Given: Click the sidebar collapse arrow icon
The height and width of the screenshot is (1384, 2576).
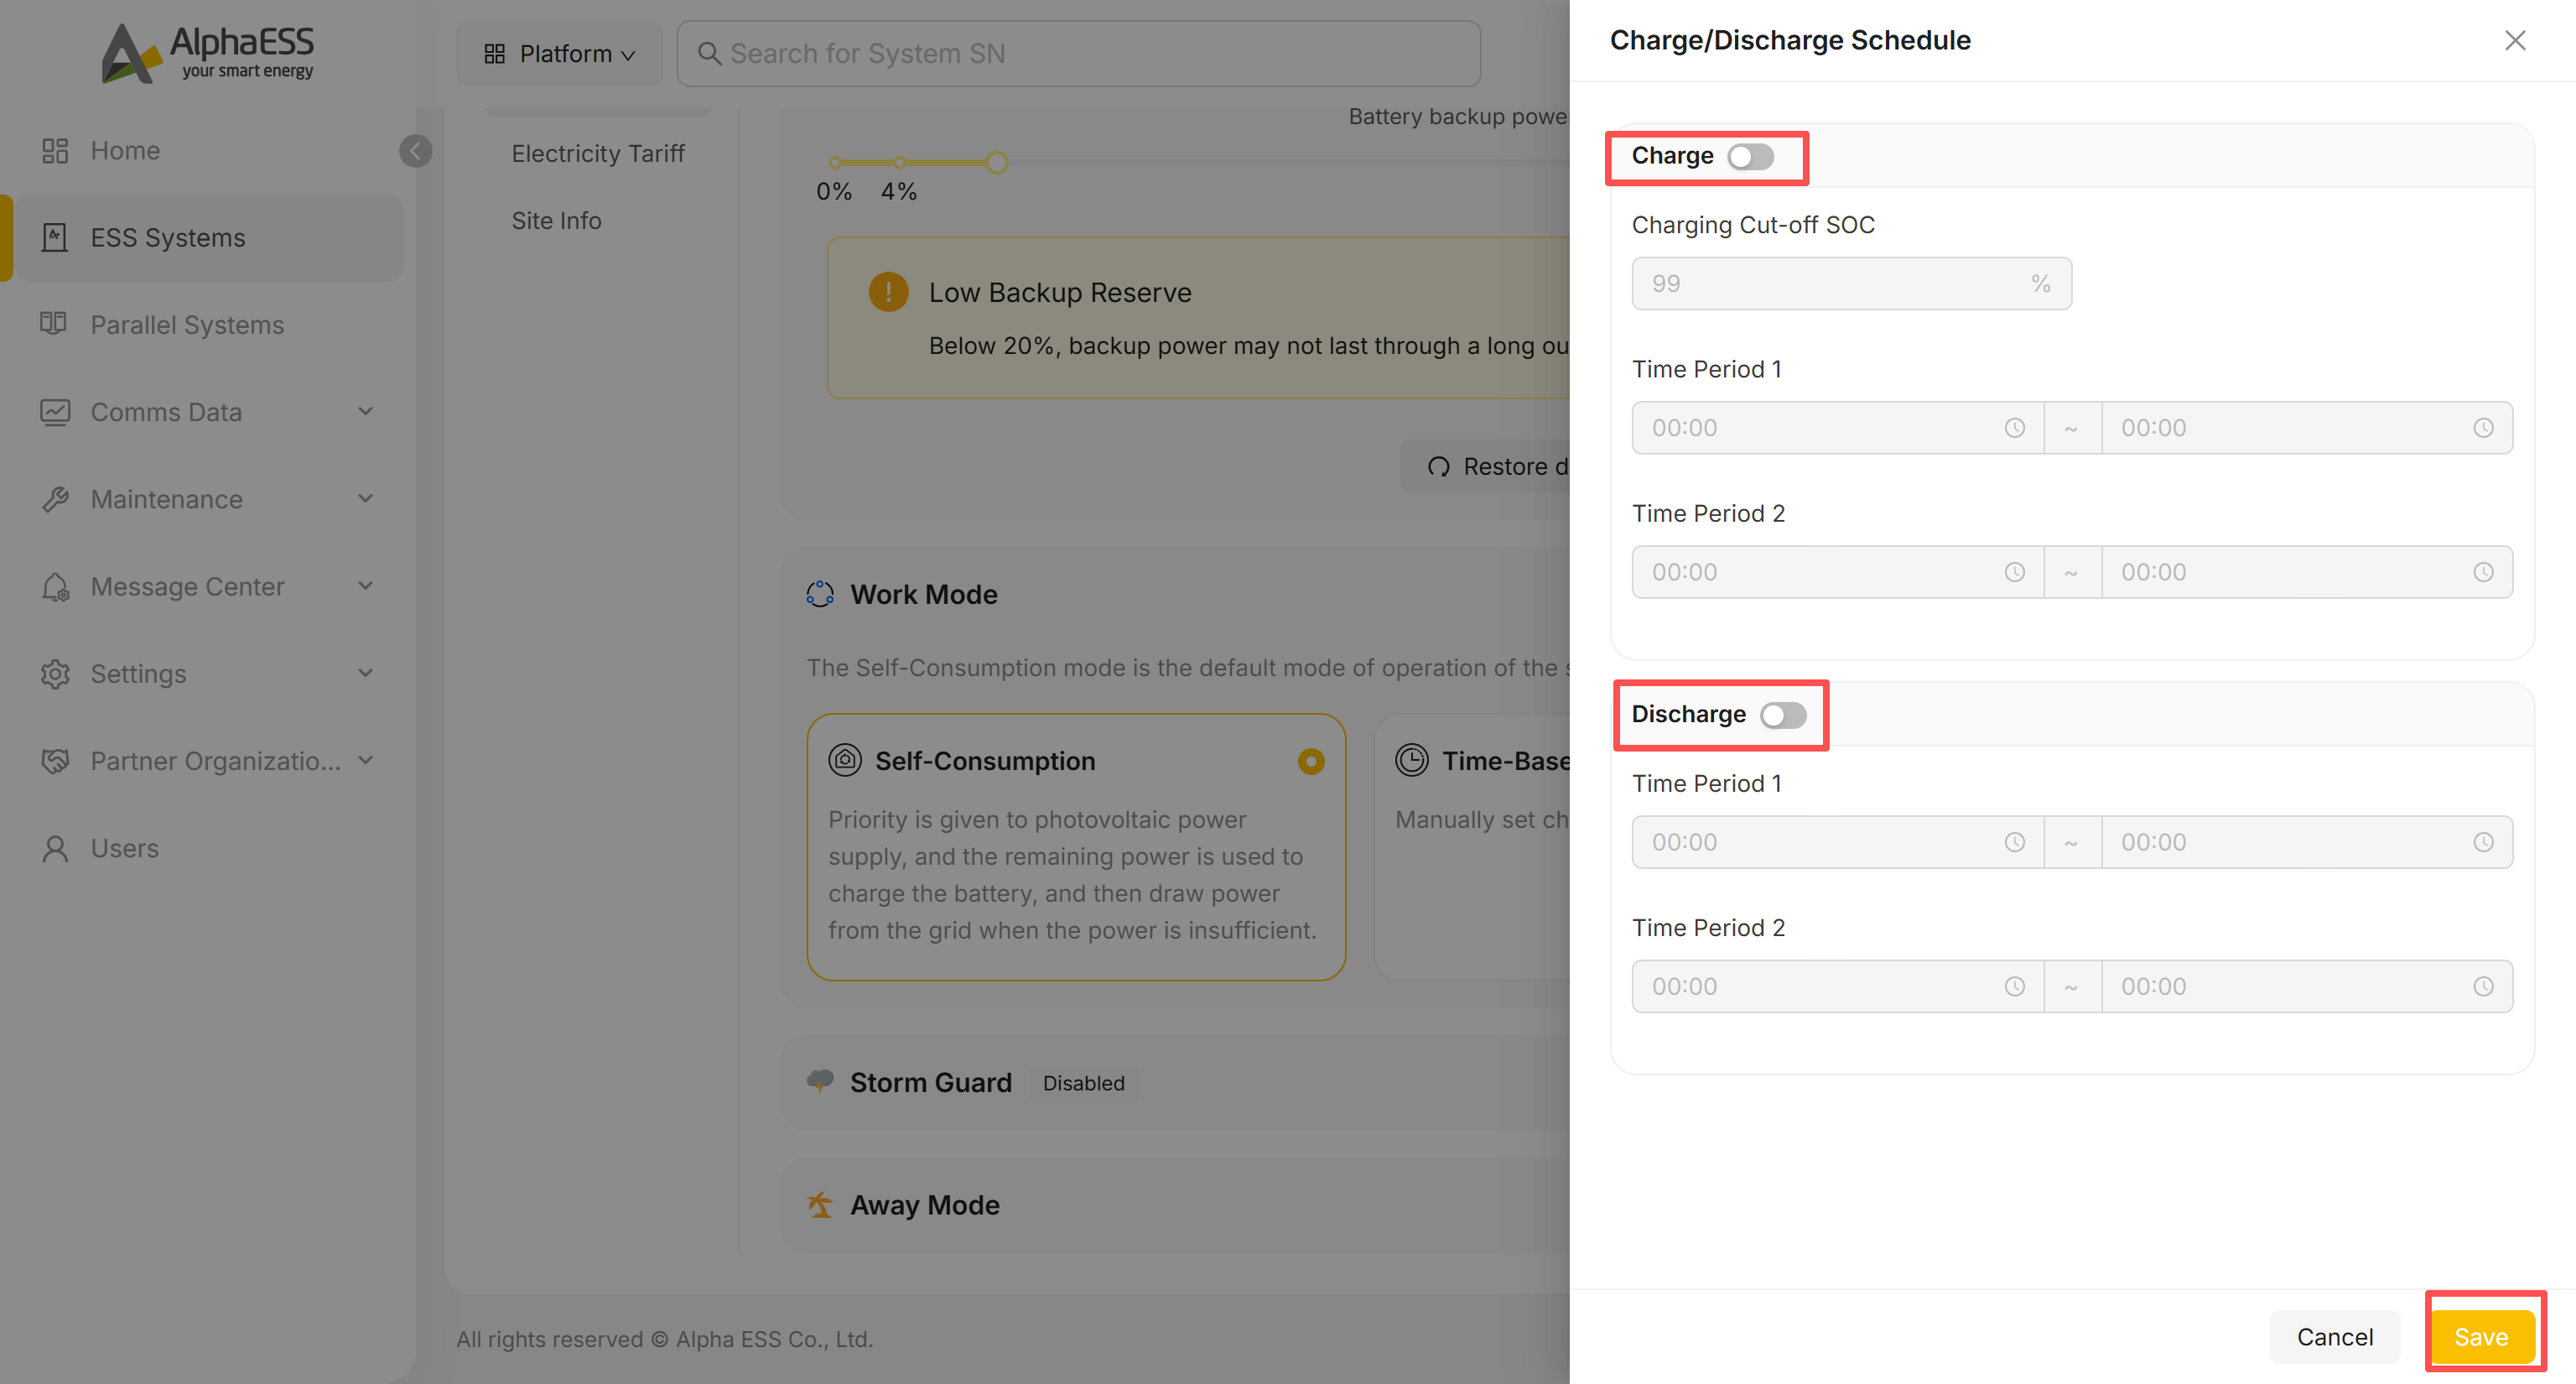Looking at the screenshot, I should (415, 151).
